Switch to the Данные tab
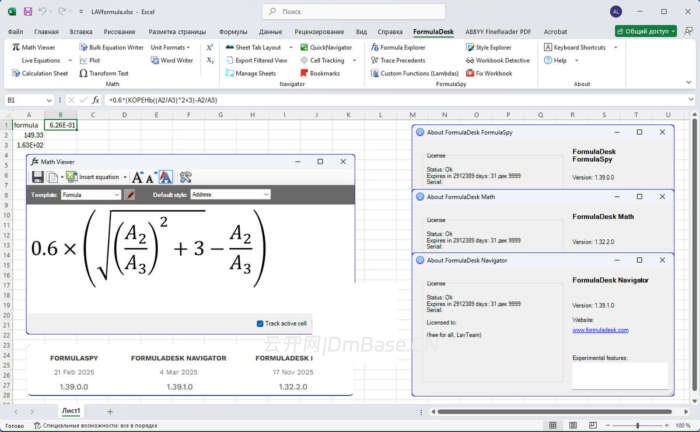The image size is (700, 432). pyautogui.click(x=271, y=32)
